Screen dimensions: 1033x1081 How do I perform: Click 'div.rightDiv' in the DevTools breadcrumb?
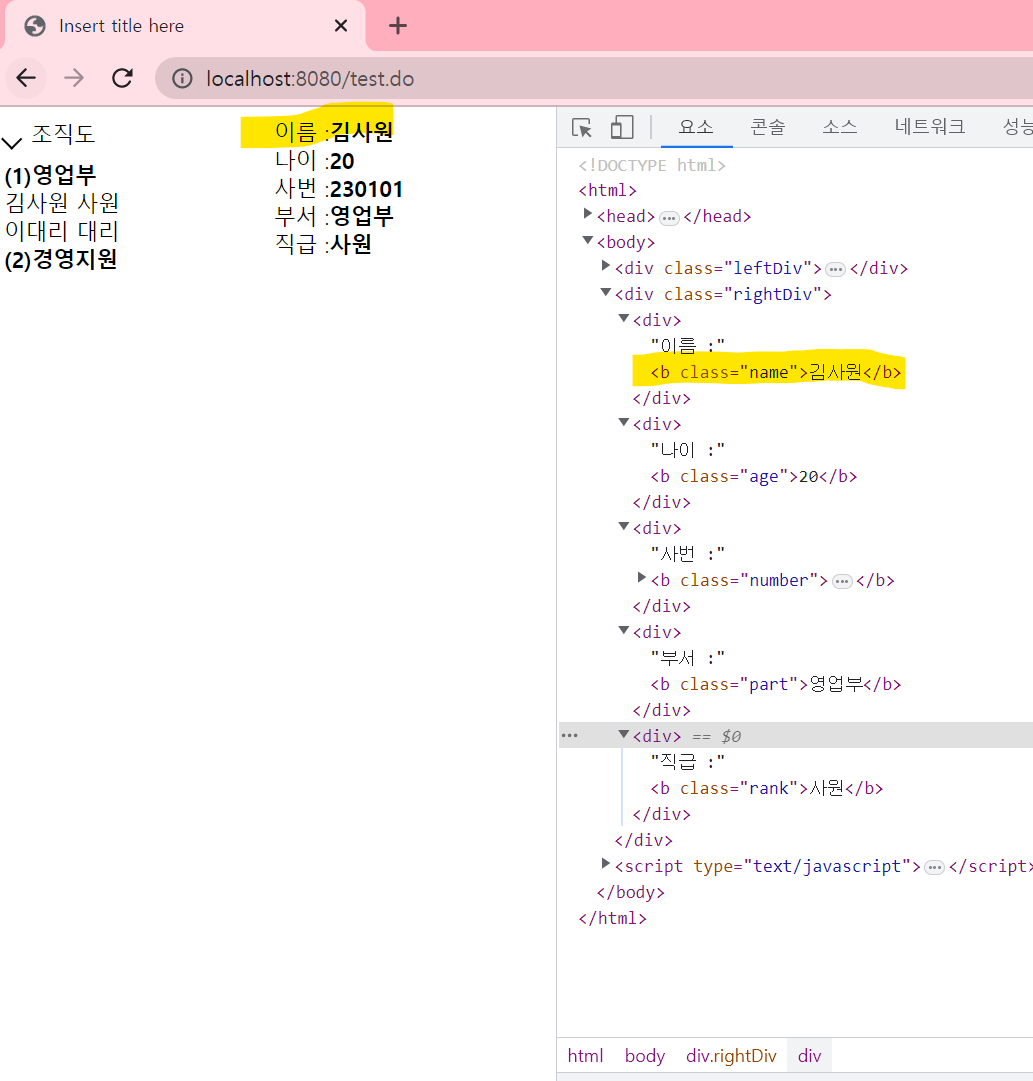point(731,1055)
